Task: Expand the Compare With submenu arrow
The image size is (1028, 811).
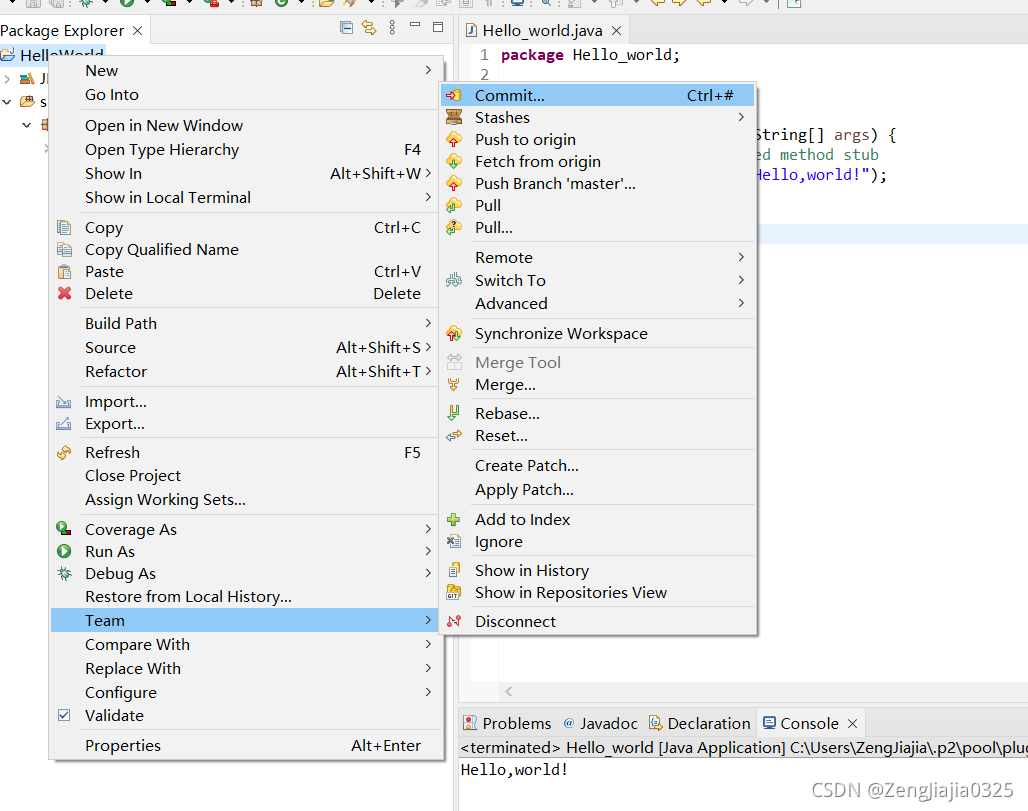Action: (x=428, y=644)
